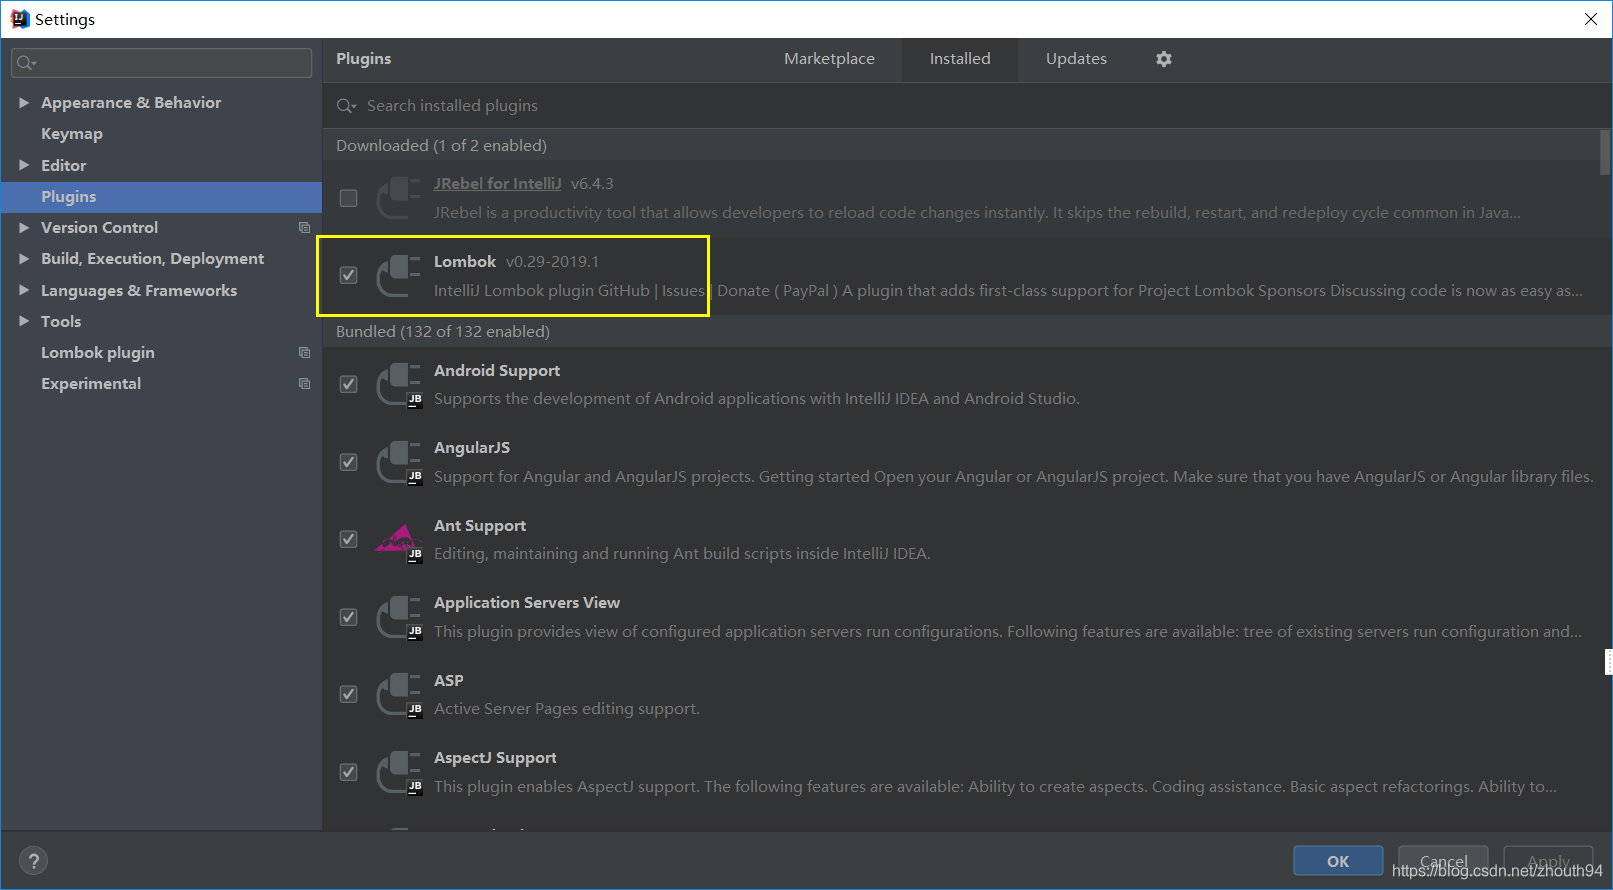The width and height of the screenshot is (1613, 890).
Task: Click the Cancel button
Action: coord(1443,861)
